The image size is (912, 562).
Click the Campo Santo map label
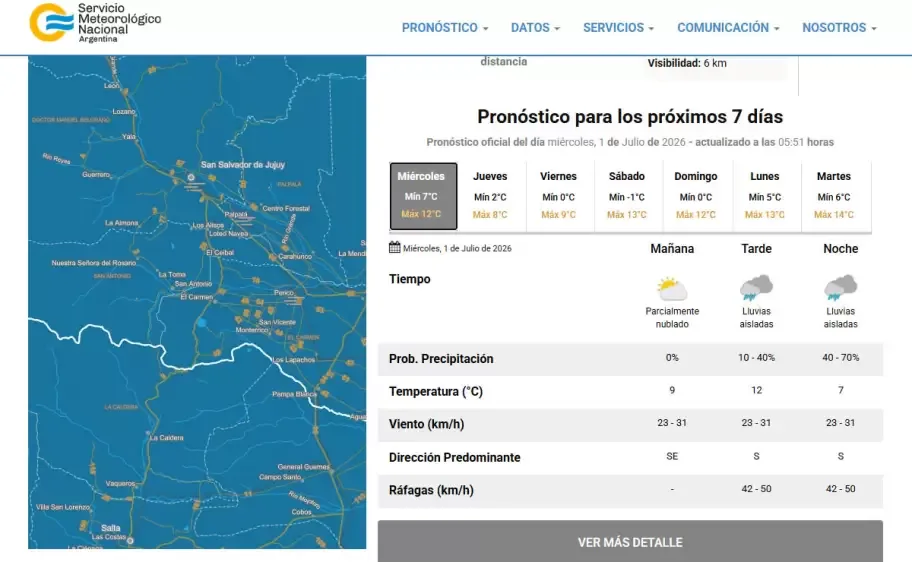point(280,476)
